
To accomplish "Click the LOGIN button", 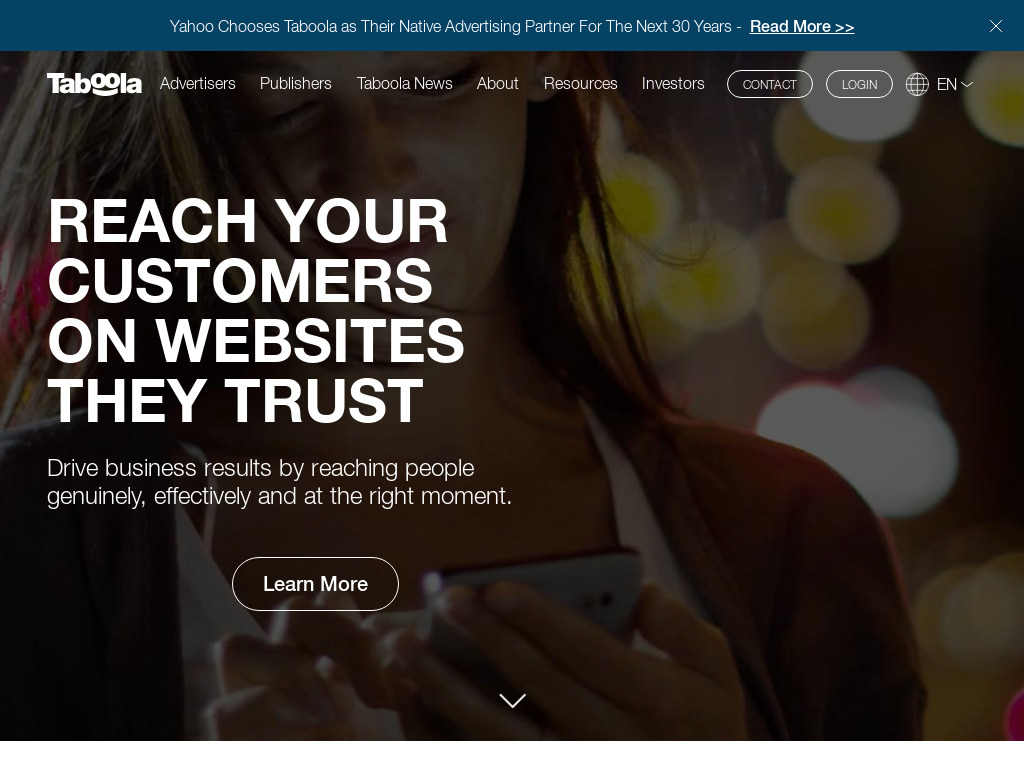I will (x=859, y=84).
